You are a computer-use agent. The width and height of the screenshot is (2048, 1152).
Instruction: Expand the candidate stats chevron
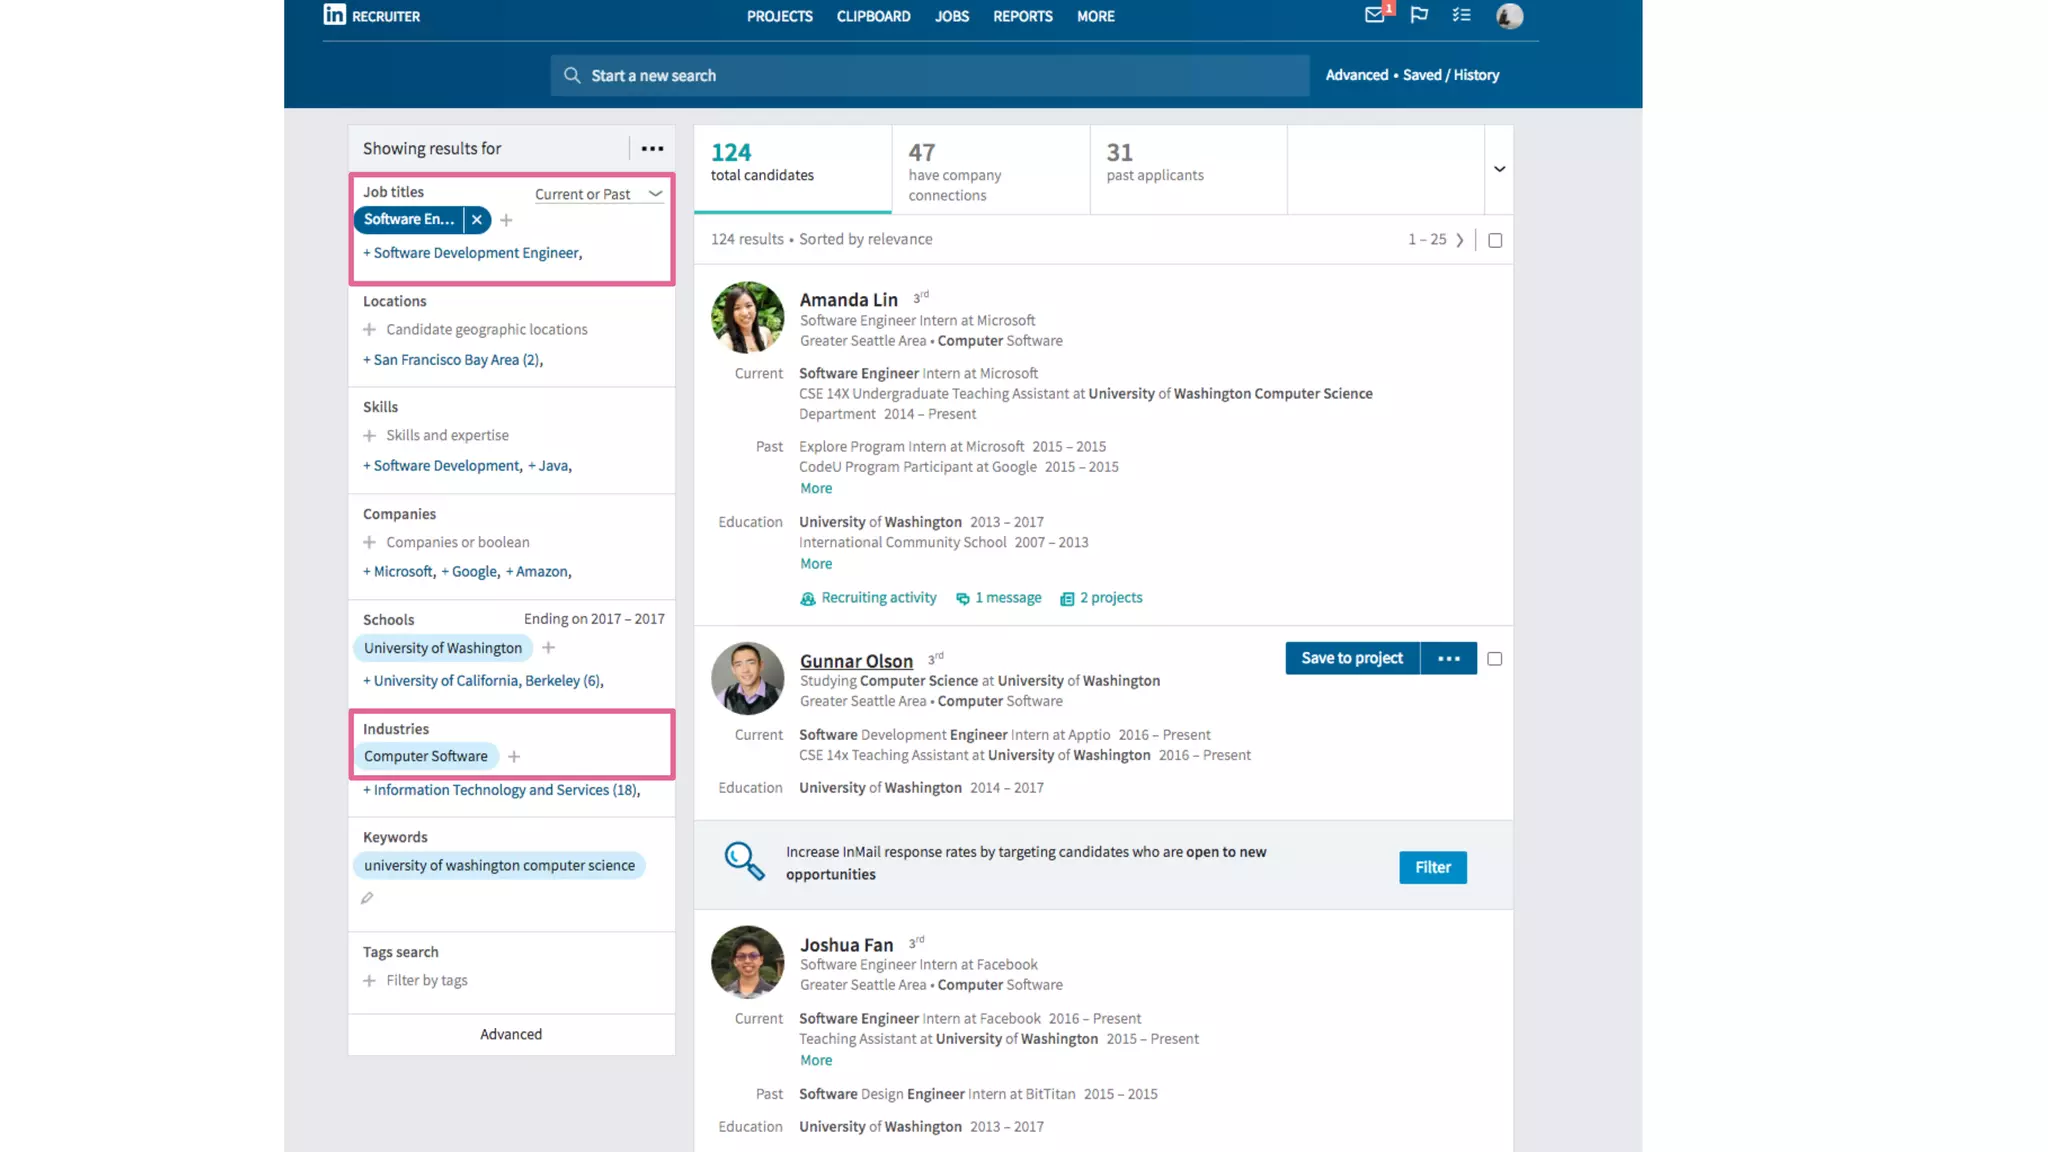tap(1499, 169)
